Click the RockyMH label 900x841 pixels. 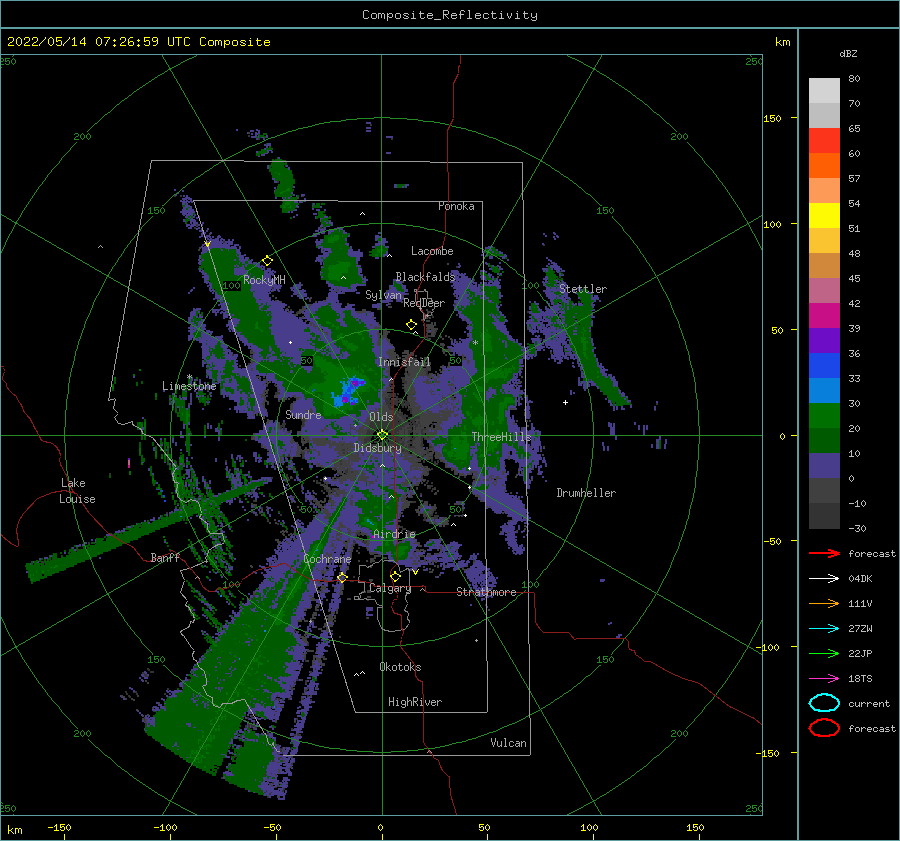[x=264, y=280]
